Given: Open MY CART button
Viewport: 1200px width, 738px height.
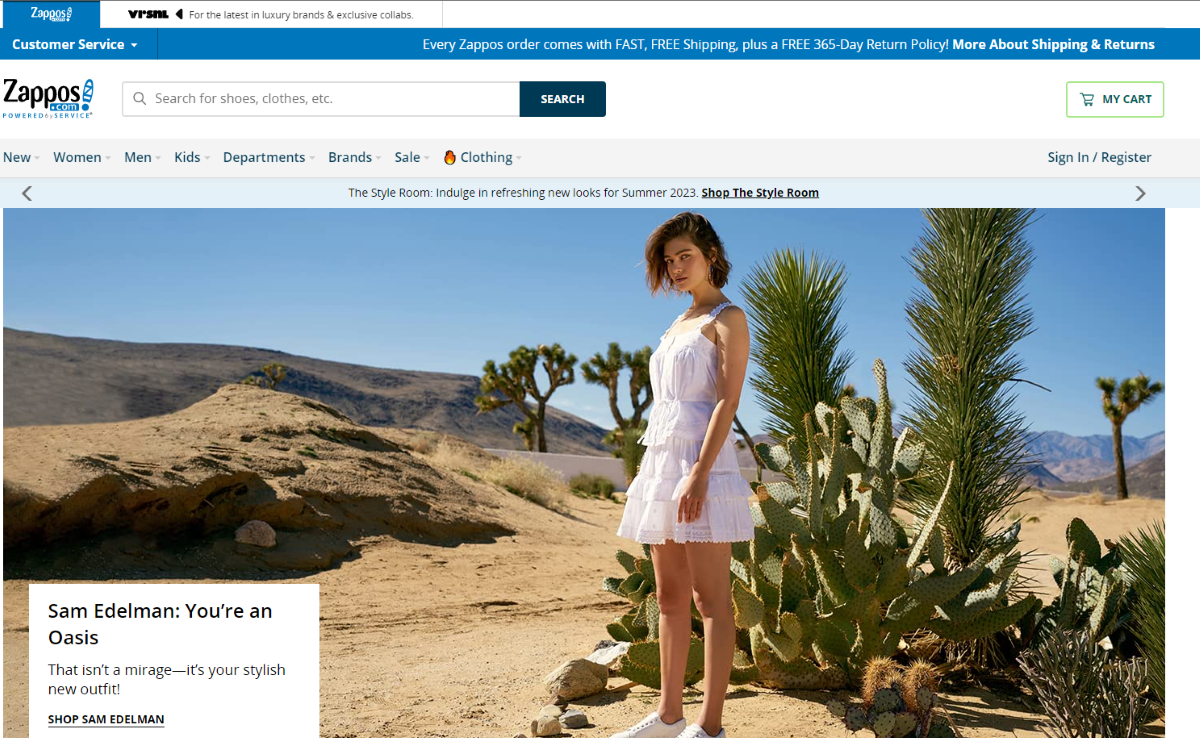Looking at the screenshot, I should tap(1115, 99).
